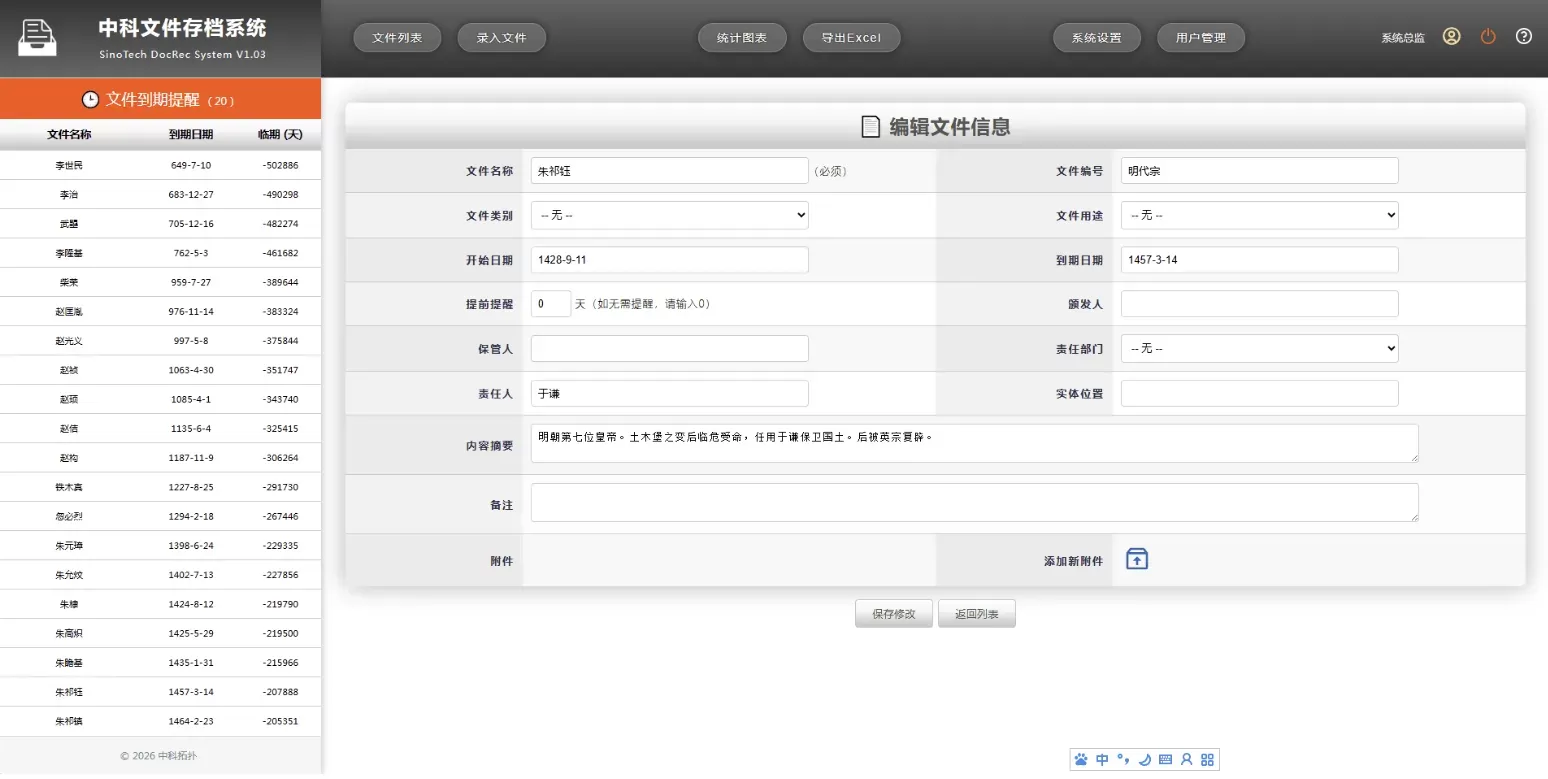The width and height of the screenshot is (1548, 779).
Task: Click the 责任人 field containing 于谦
Action: [x=669, y=393]
